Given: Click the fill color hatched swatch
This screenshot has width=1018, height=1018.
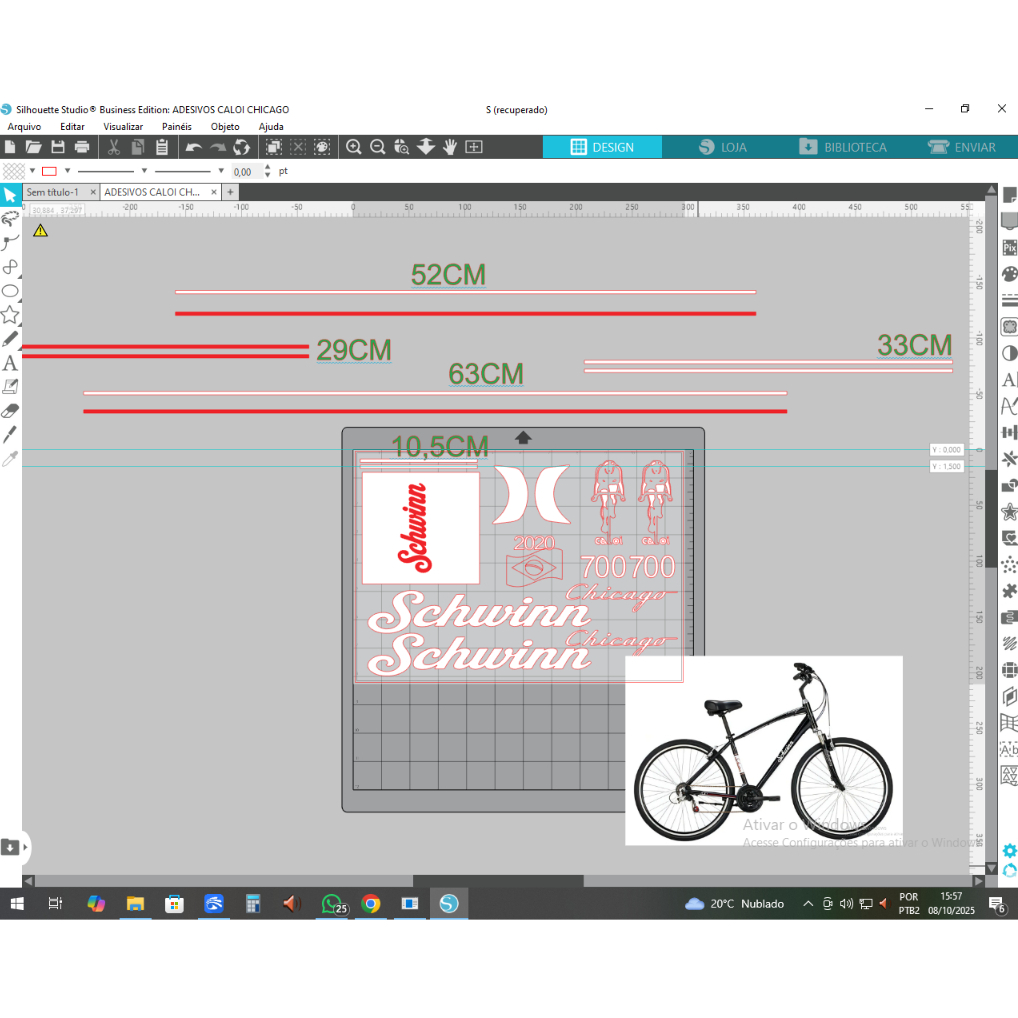Looking at the screenshot, I should pos(14,171).
